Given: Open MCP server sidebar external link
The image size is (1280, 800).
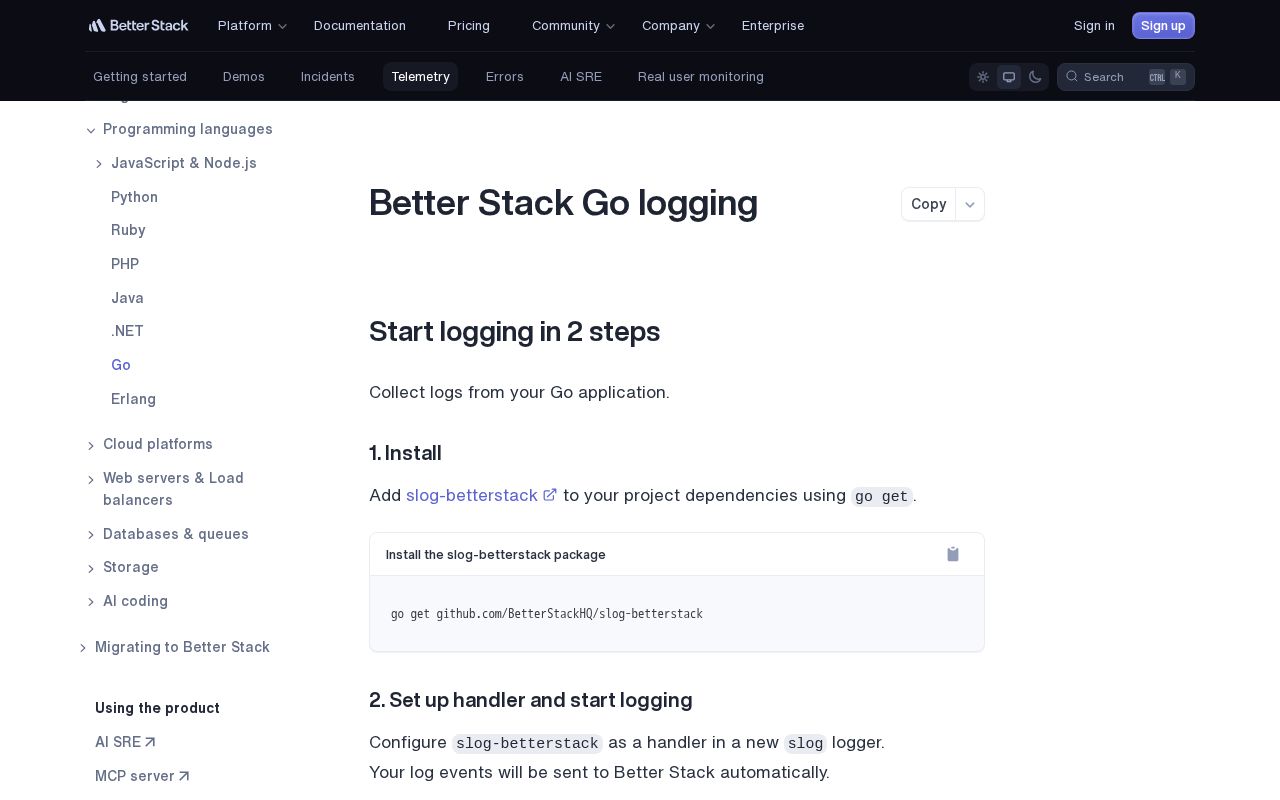Looking at the screenshot, I should [x=142, y=776].
